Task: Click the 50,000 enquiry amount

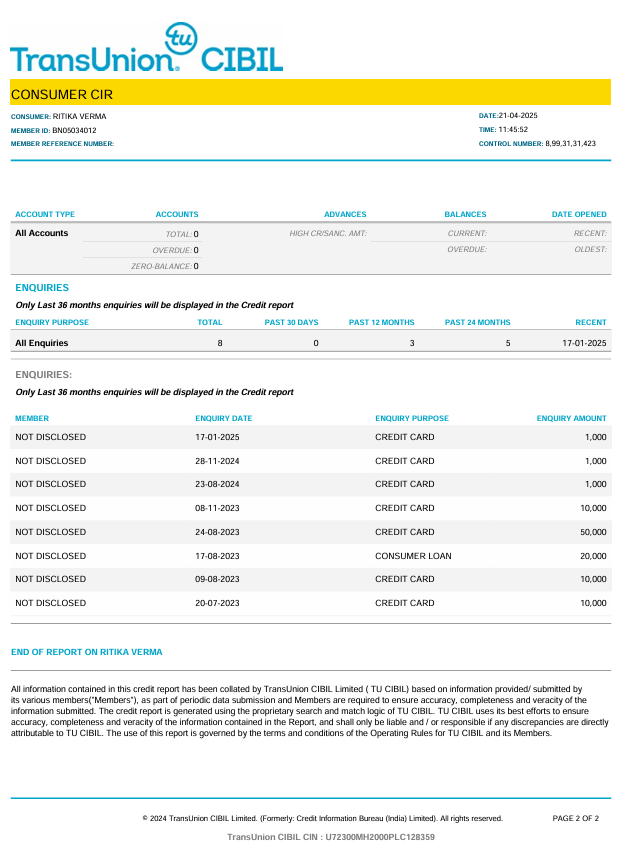Action: (x=593, y=532)
